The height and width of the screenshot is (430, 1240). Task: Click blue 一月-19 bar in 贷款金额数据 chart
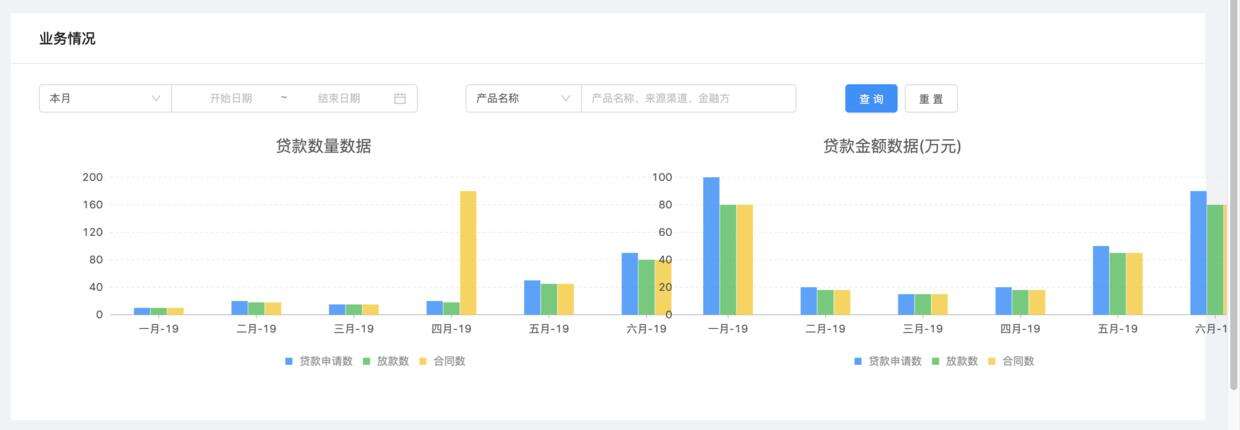711,246
